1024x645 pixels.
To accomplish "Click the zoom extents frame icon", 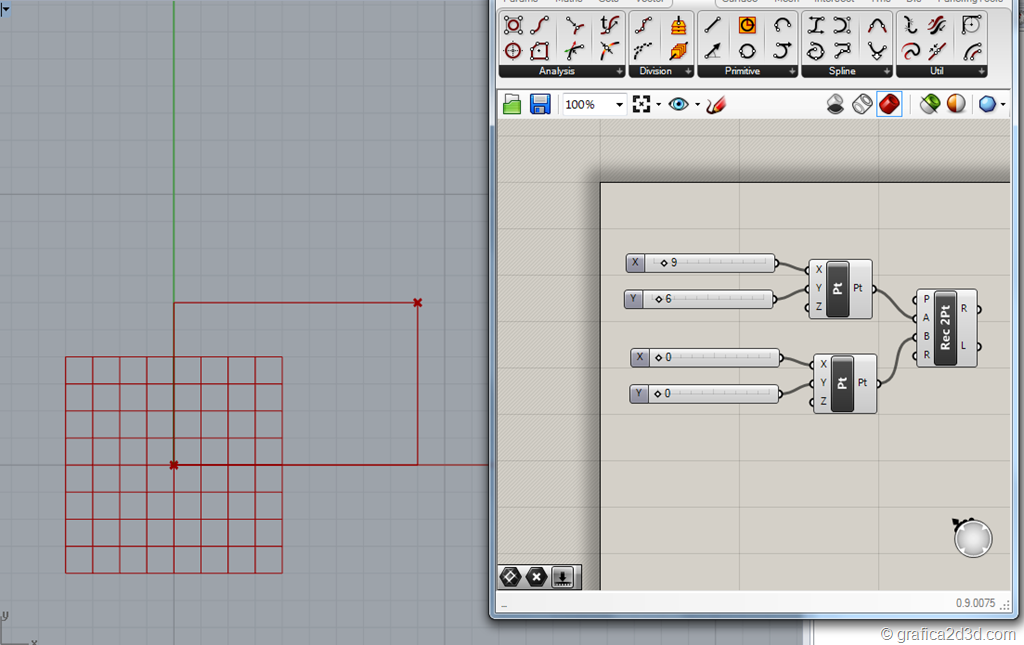I will coord(642,104).
